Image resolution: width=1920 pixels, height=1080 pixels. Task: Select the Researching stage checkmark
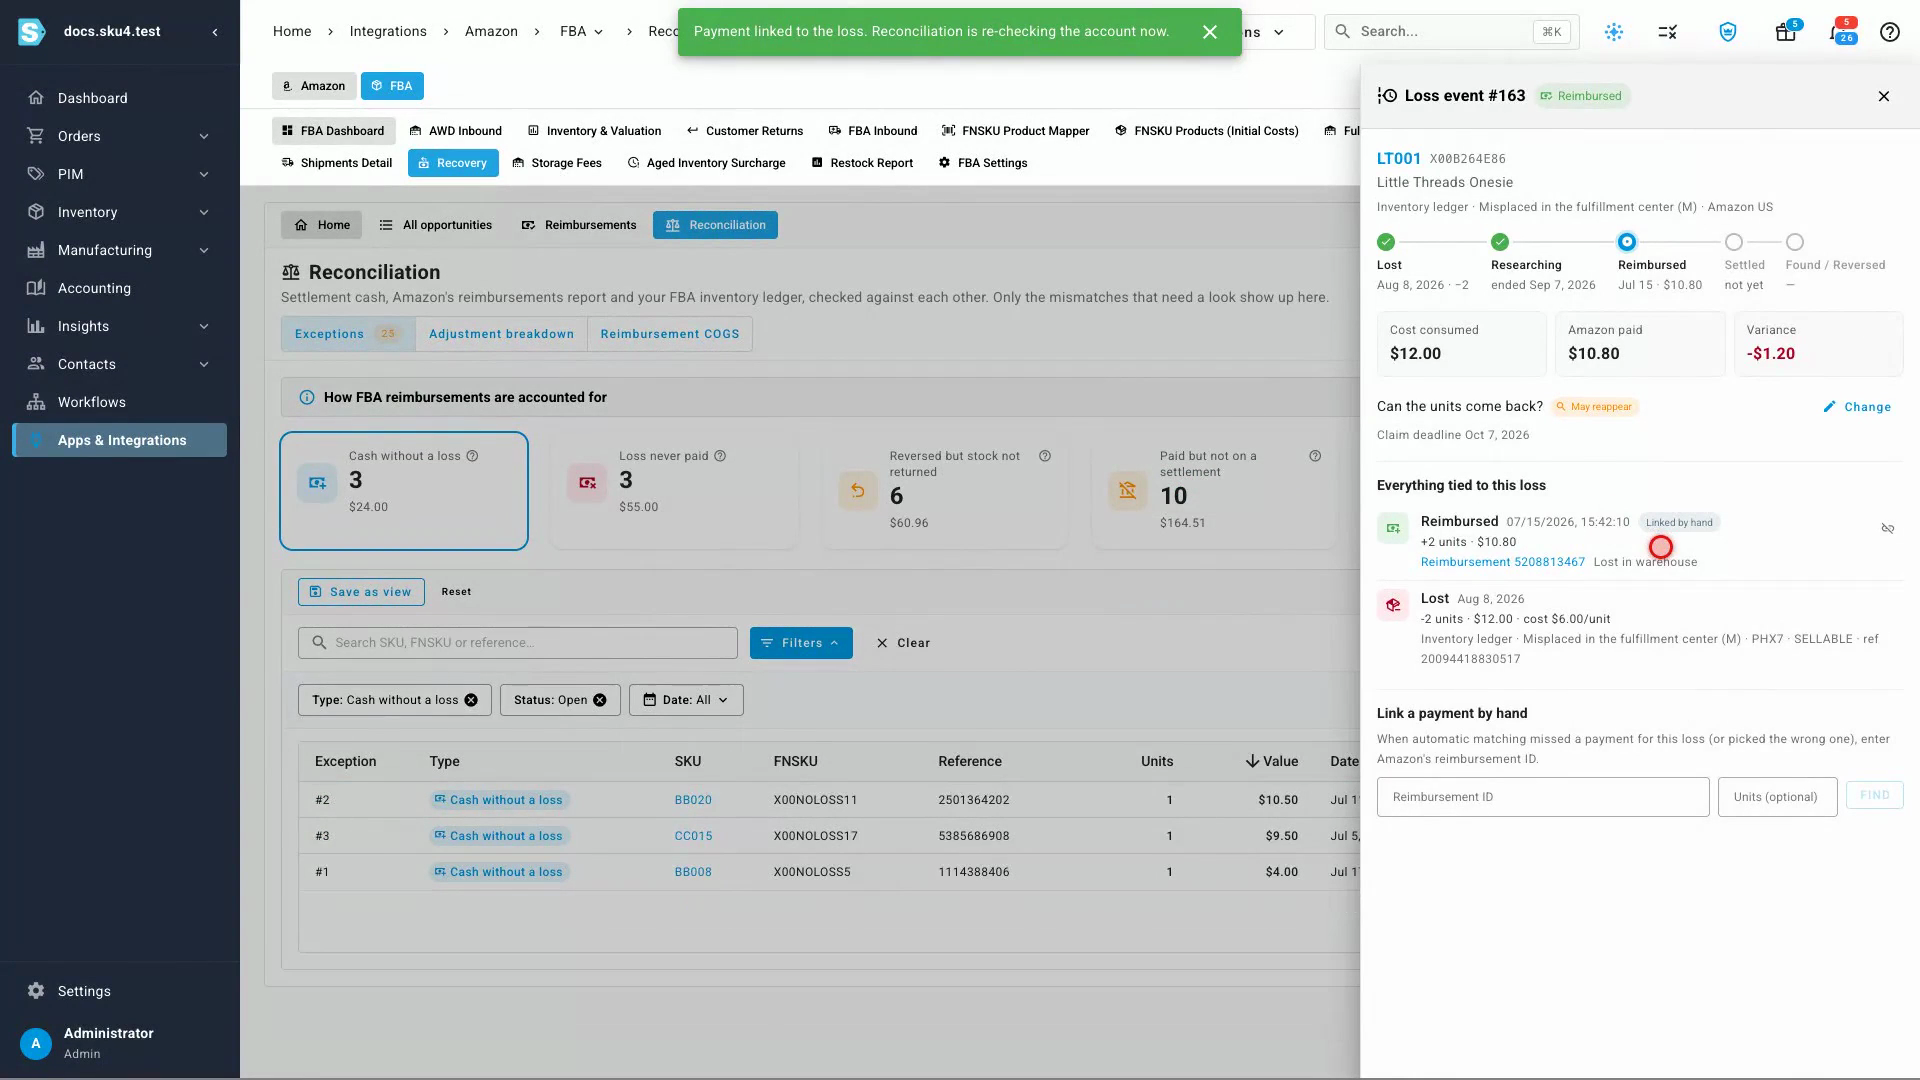coord(1500,242)
